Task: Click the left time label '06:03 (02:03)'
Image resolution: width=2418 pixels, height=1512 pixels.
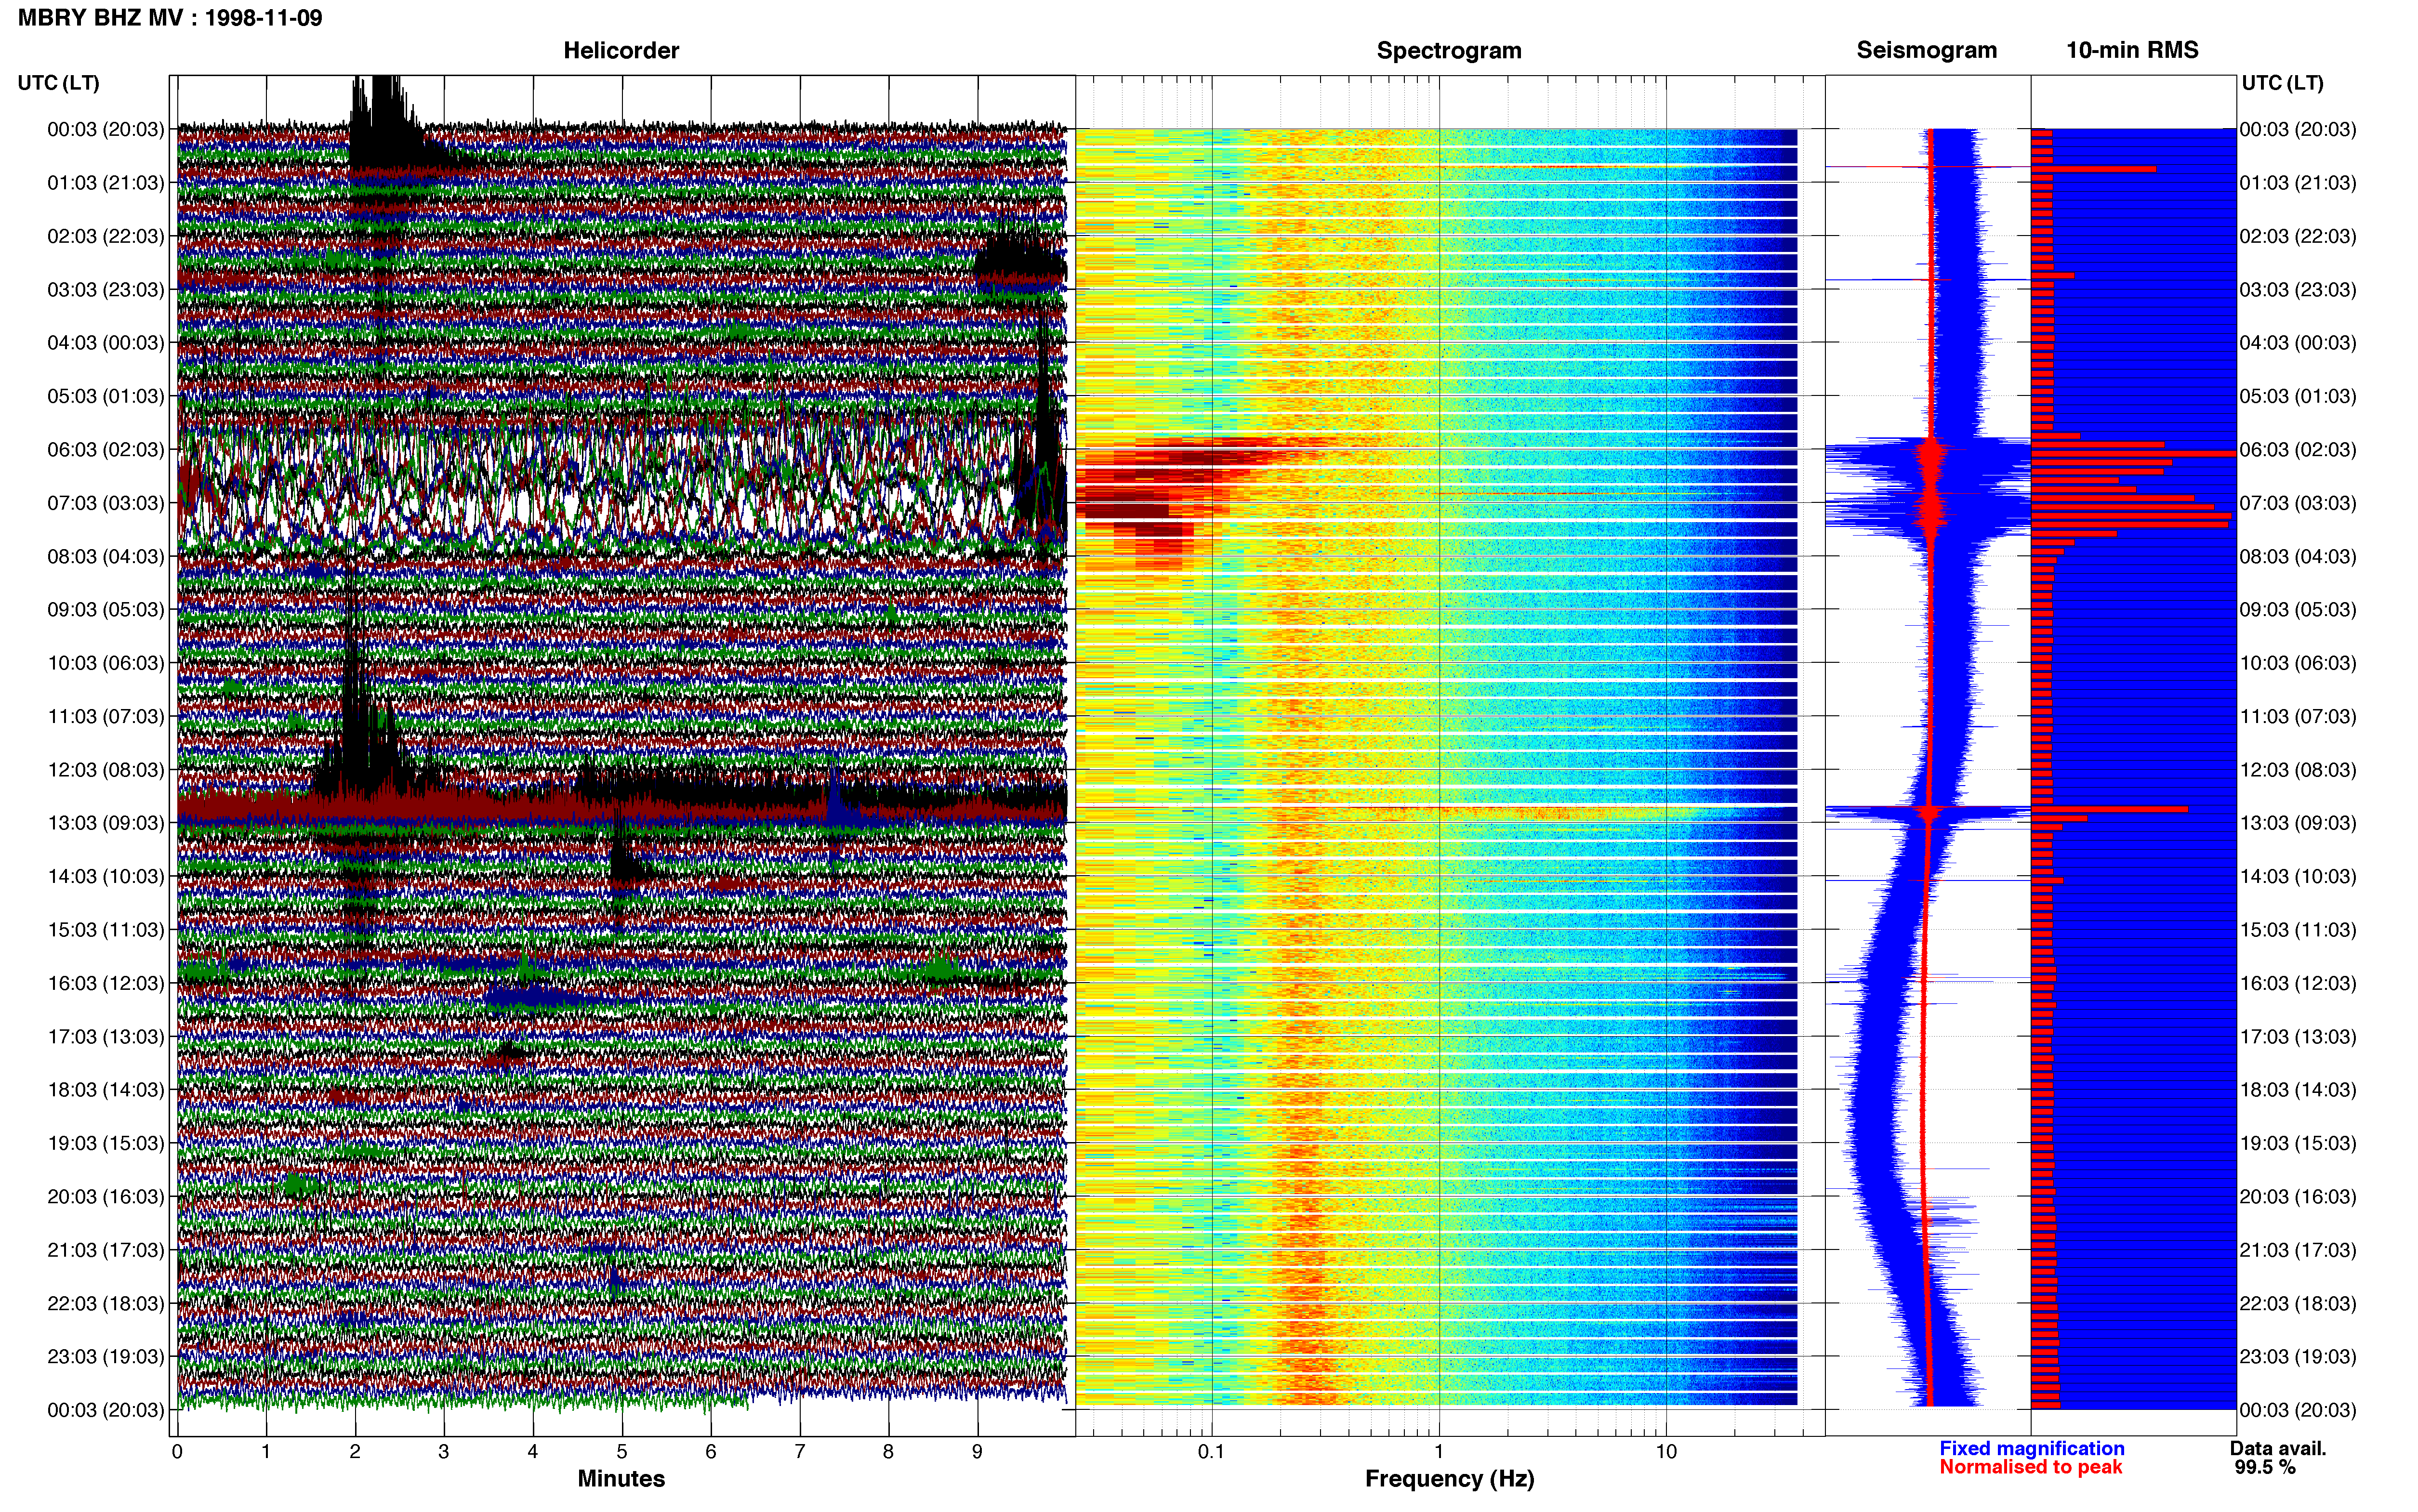Action: [x=106, y=450]
